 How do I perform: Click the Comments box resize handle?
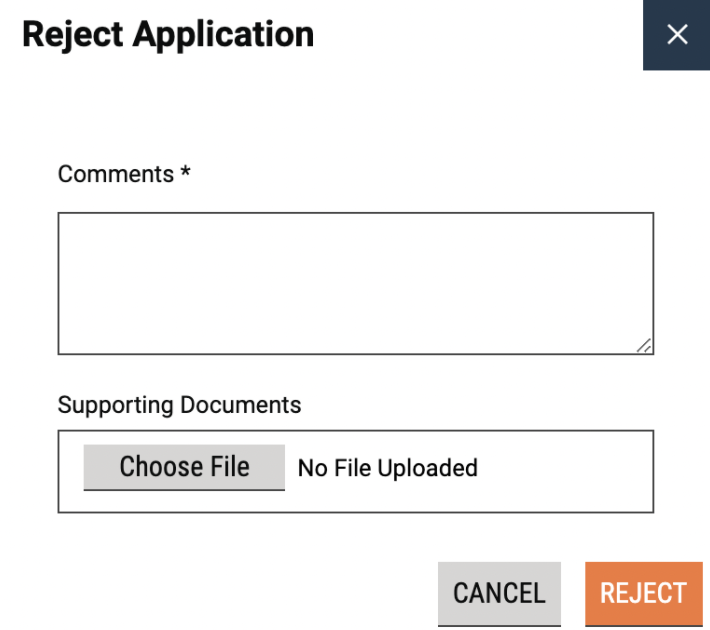tap(644, 345)
